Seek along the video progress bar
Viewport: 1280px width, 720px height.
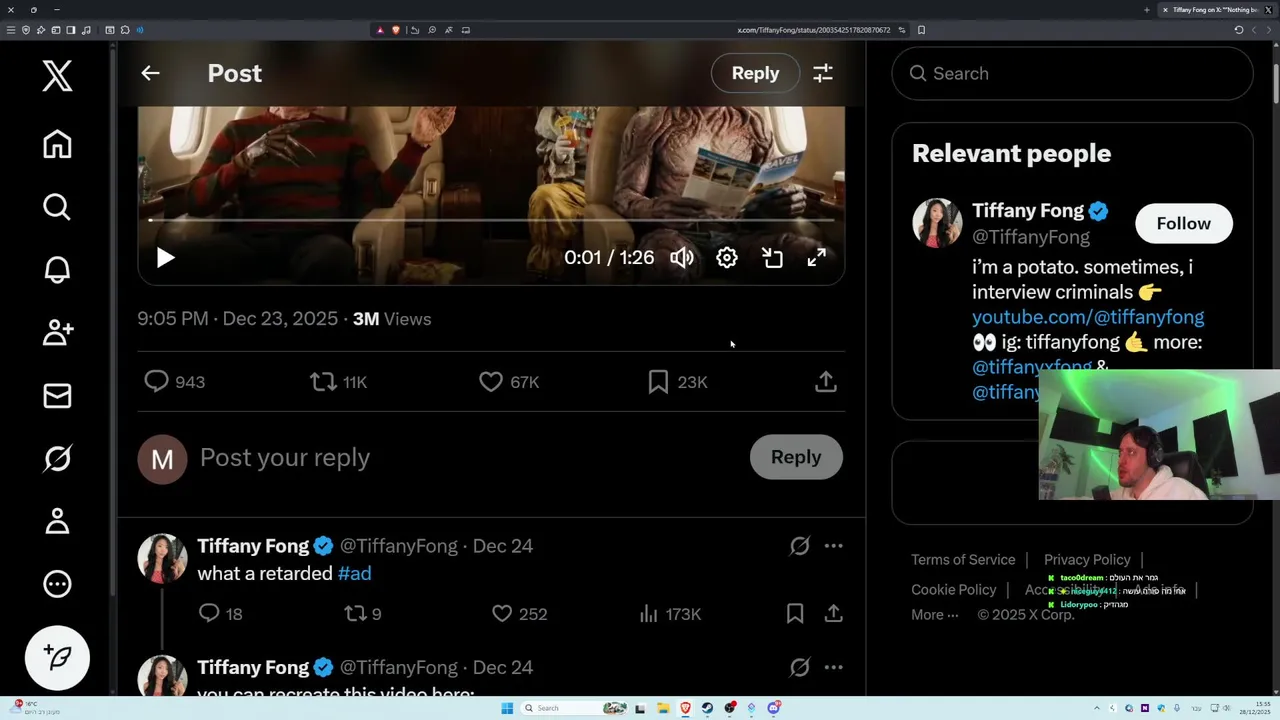pyautogui.click(x=491, y=220)
